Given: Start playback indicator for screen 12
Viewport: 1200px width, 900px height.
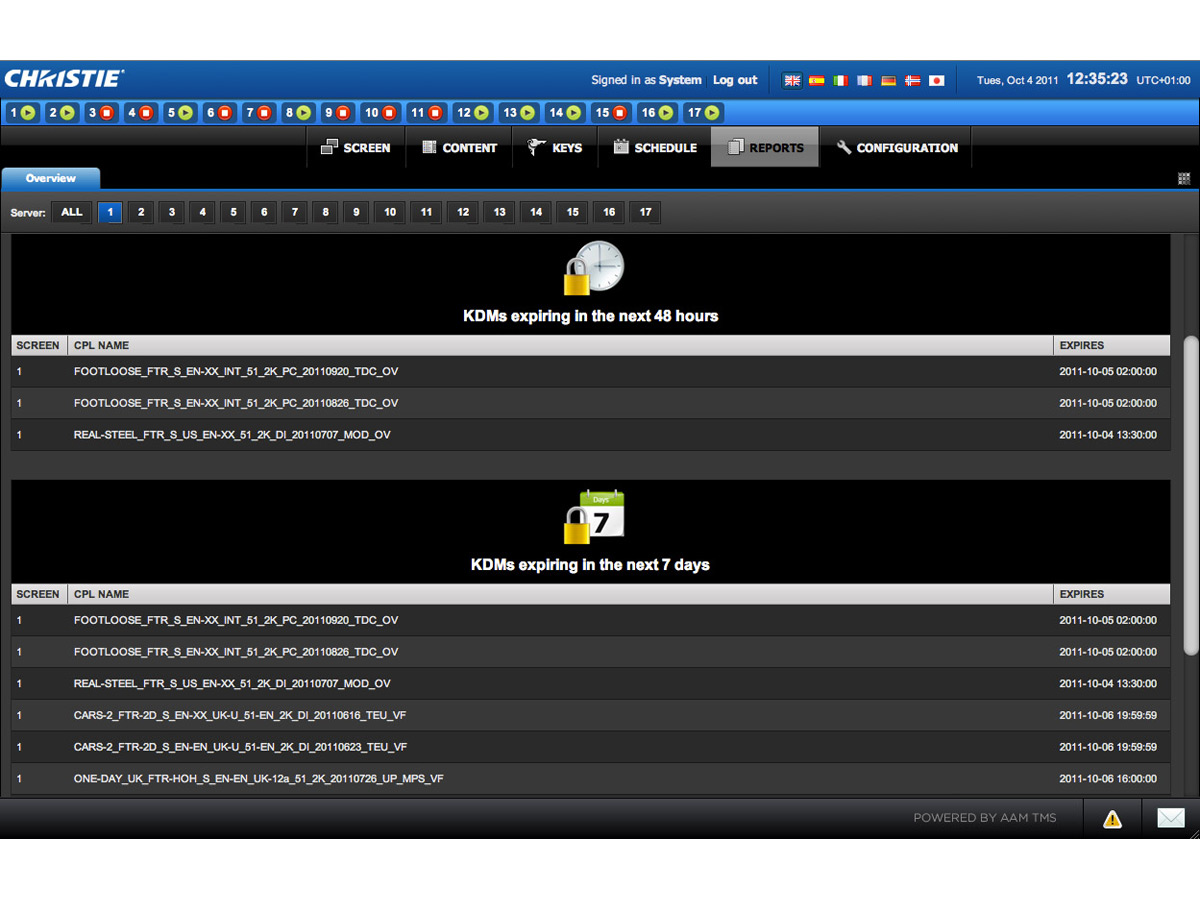Looking at the screenshot, I should coord(480,112).
